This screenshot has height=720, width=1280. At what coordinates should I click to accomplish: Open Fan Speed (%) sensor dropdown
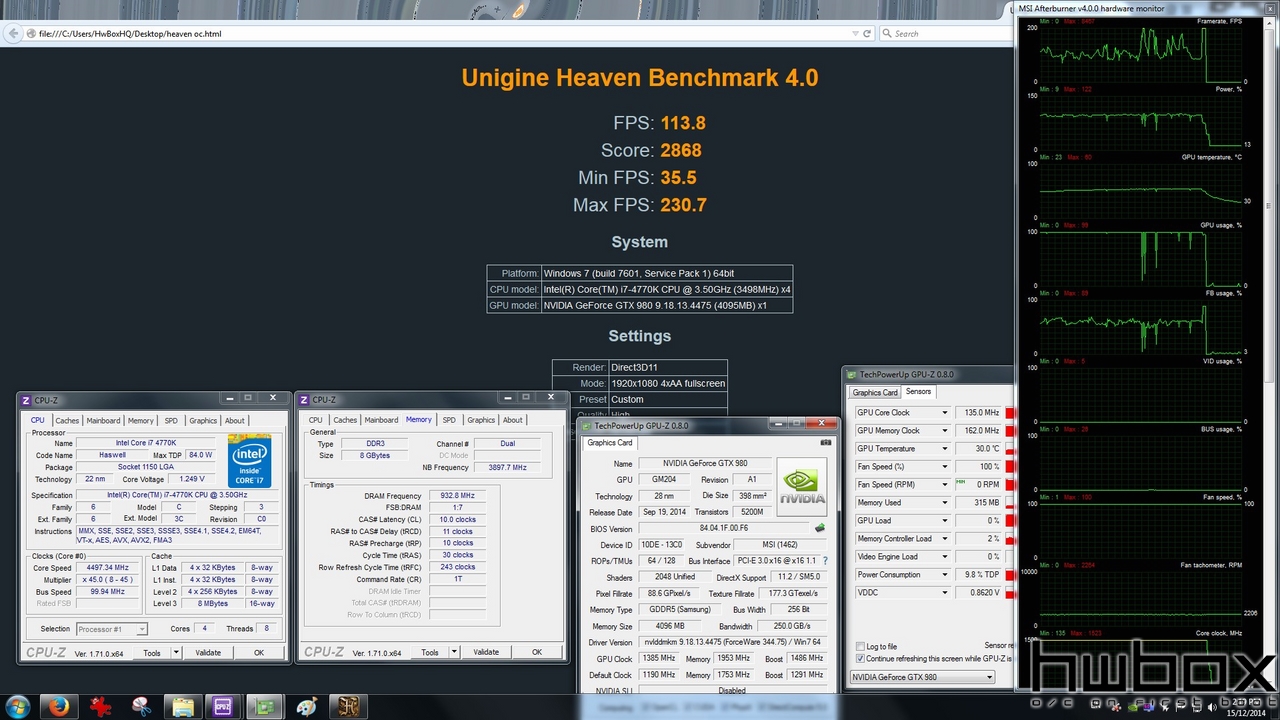[944, 466]
